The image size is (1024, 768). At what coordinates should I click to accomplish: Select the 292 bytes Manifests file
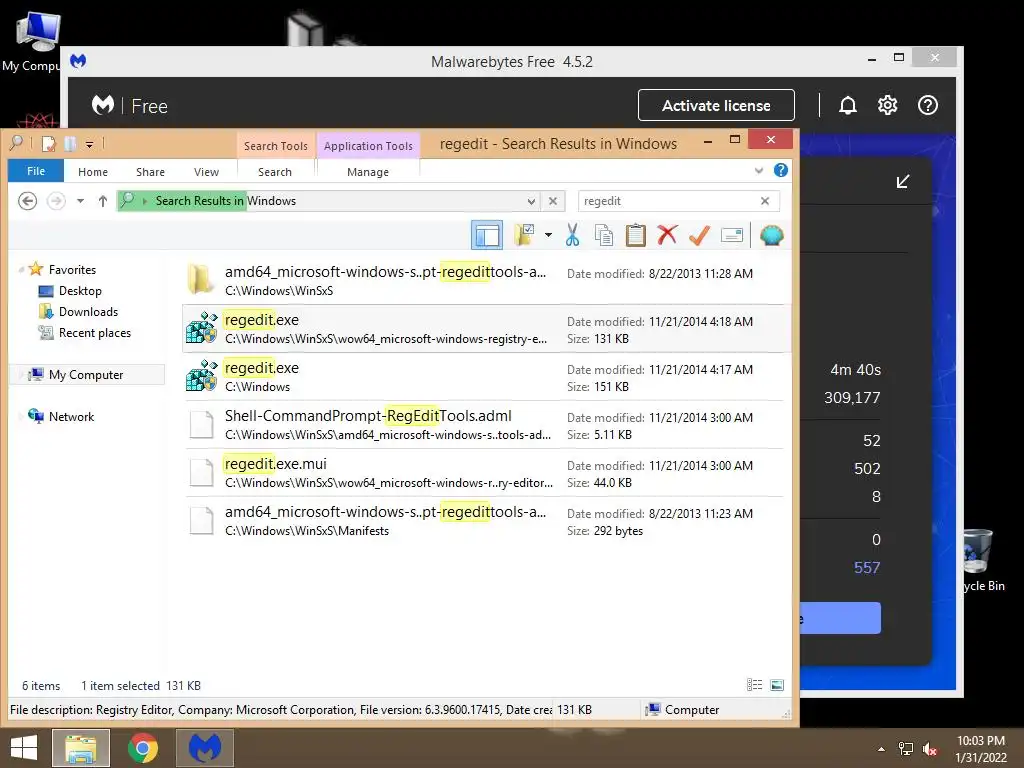484,520
